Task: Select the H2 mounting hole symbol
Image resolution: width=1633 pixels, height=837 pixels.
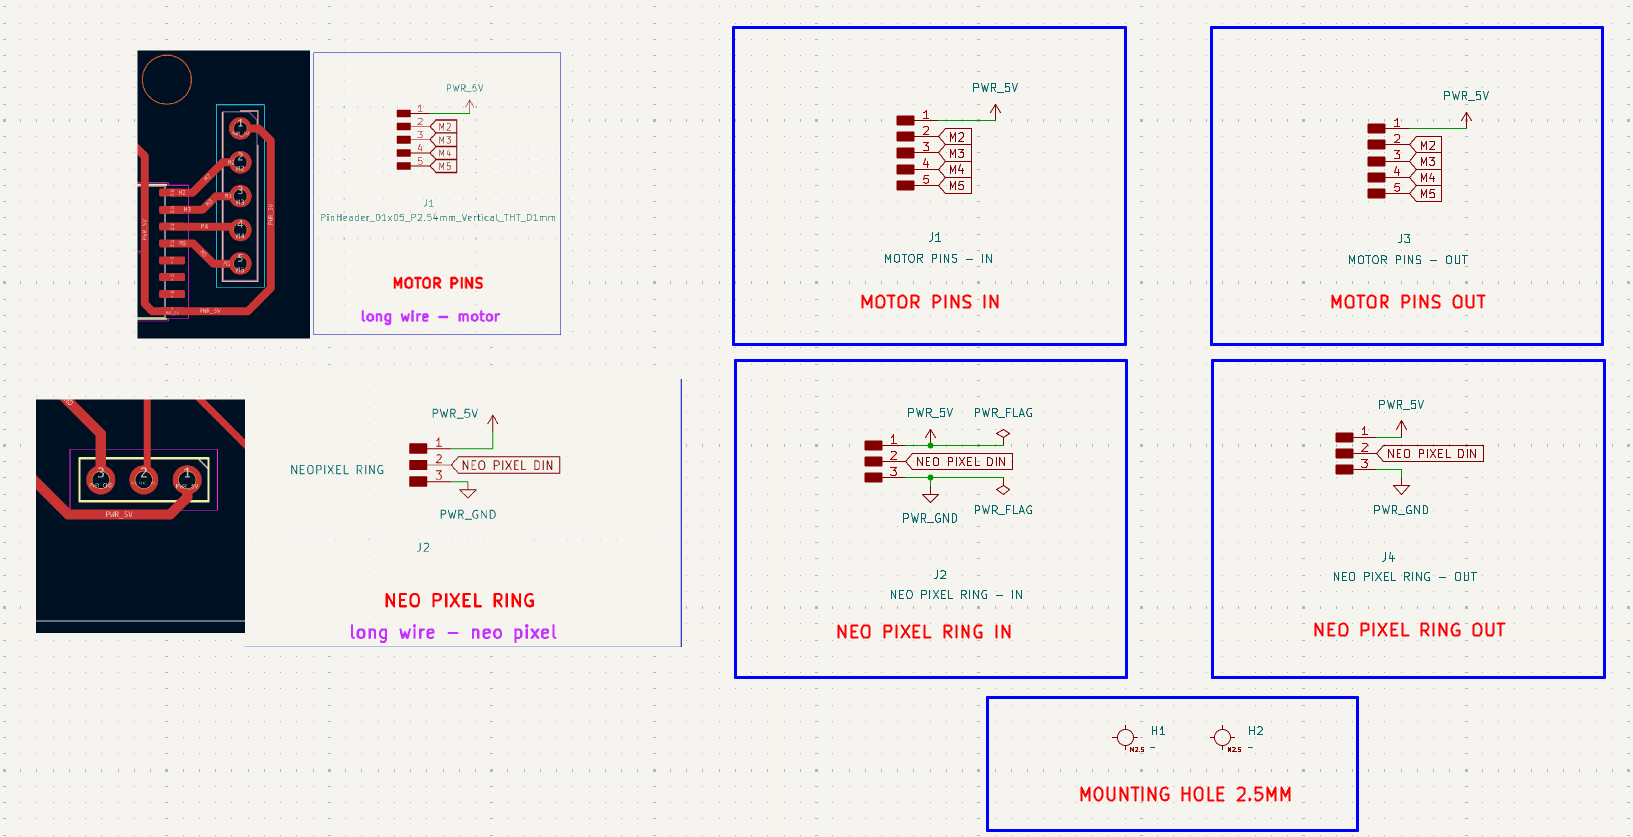Action: click(x=1222, y=738)
